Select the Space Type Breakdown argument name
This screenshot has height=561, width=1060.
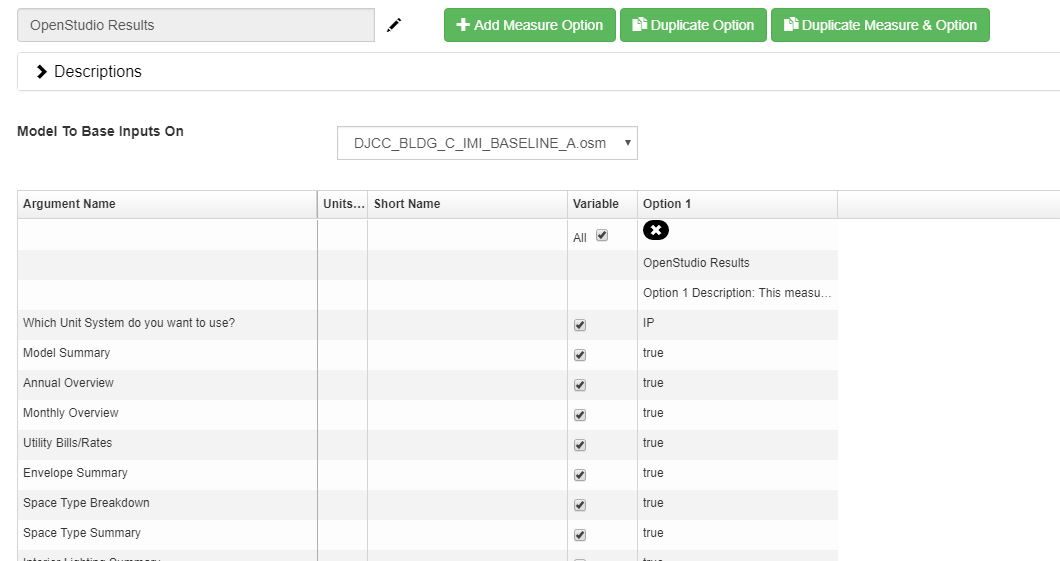tap(87, 503)
